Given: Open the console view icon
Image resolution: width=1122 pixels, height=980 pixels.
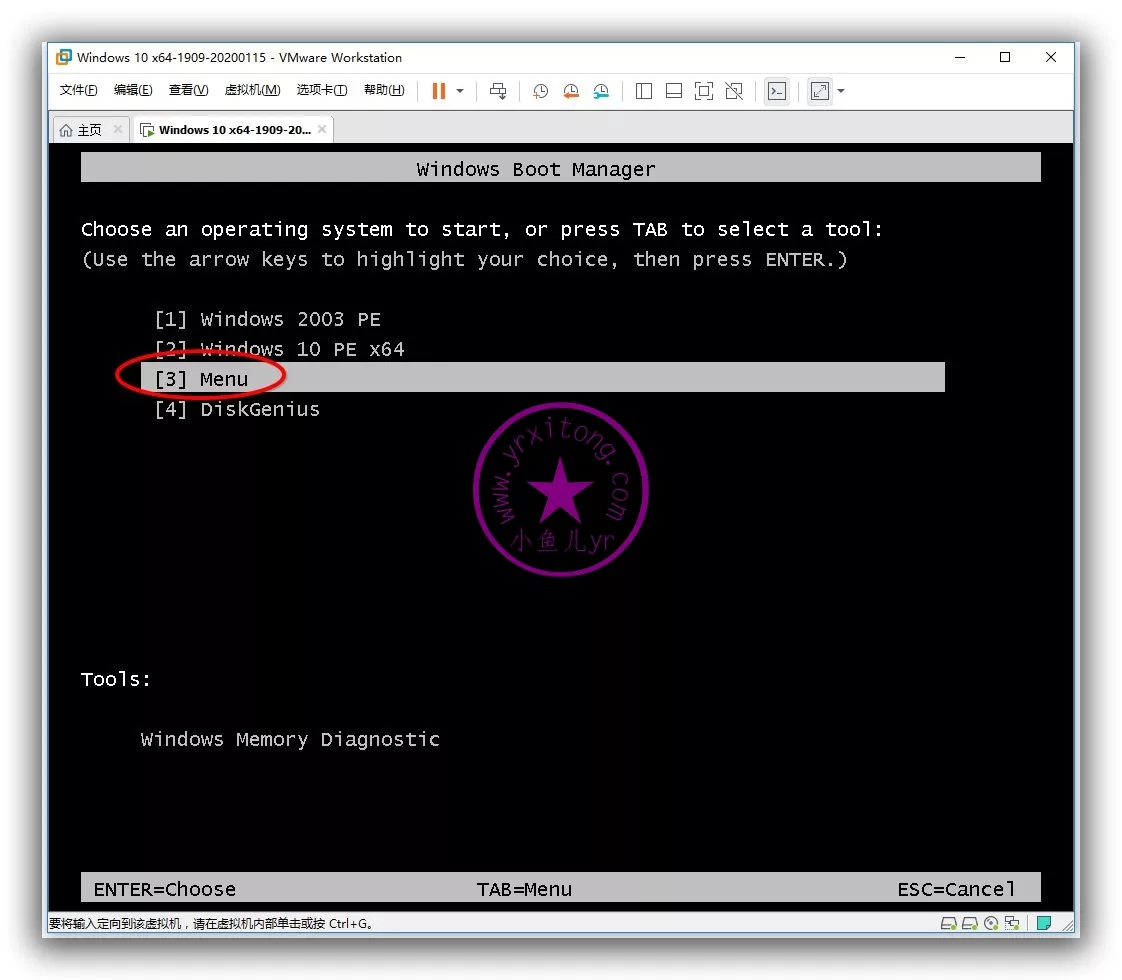Looking at the screenshot, I should [777, 91].
